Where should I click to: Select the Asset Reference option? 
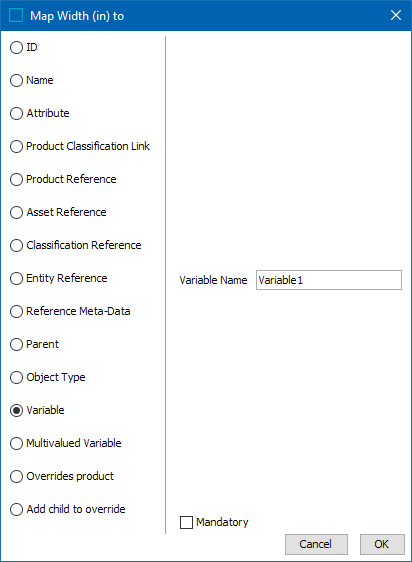click(16, 212)
